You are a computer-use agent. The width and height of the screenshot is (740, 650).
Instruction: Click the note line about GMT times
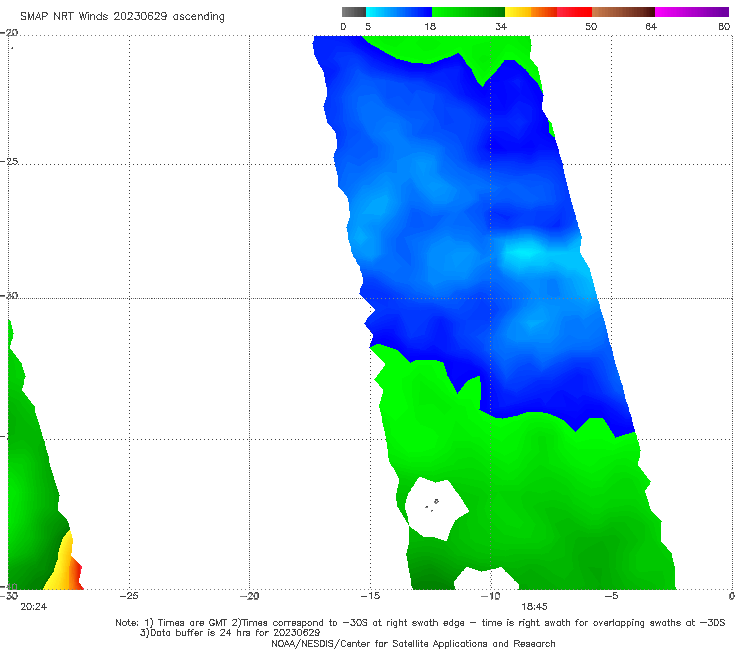(420, 623)
